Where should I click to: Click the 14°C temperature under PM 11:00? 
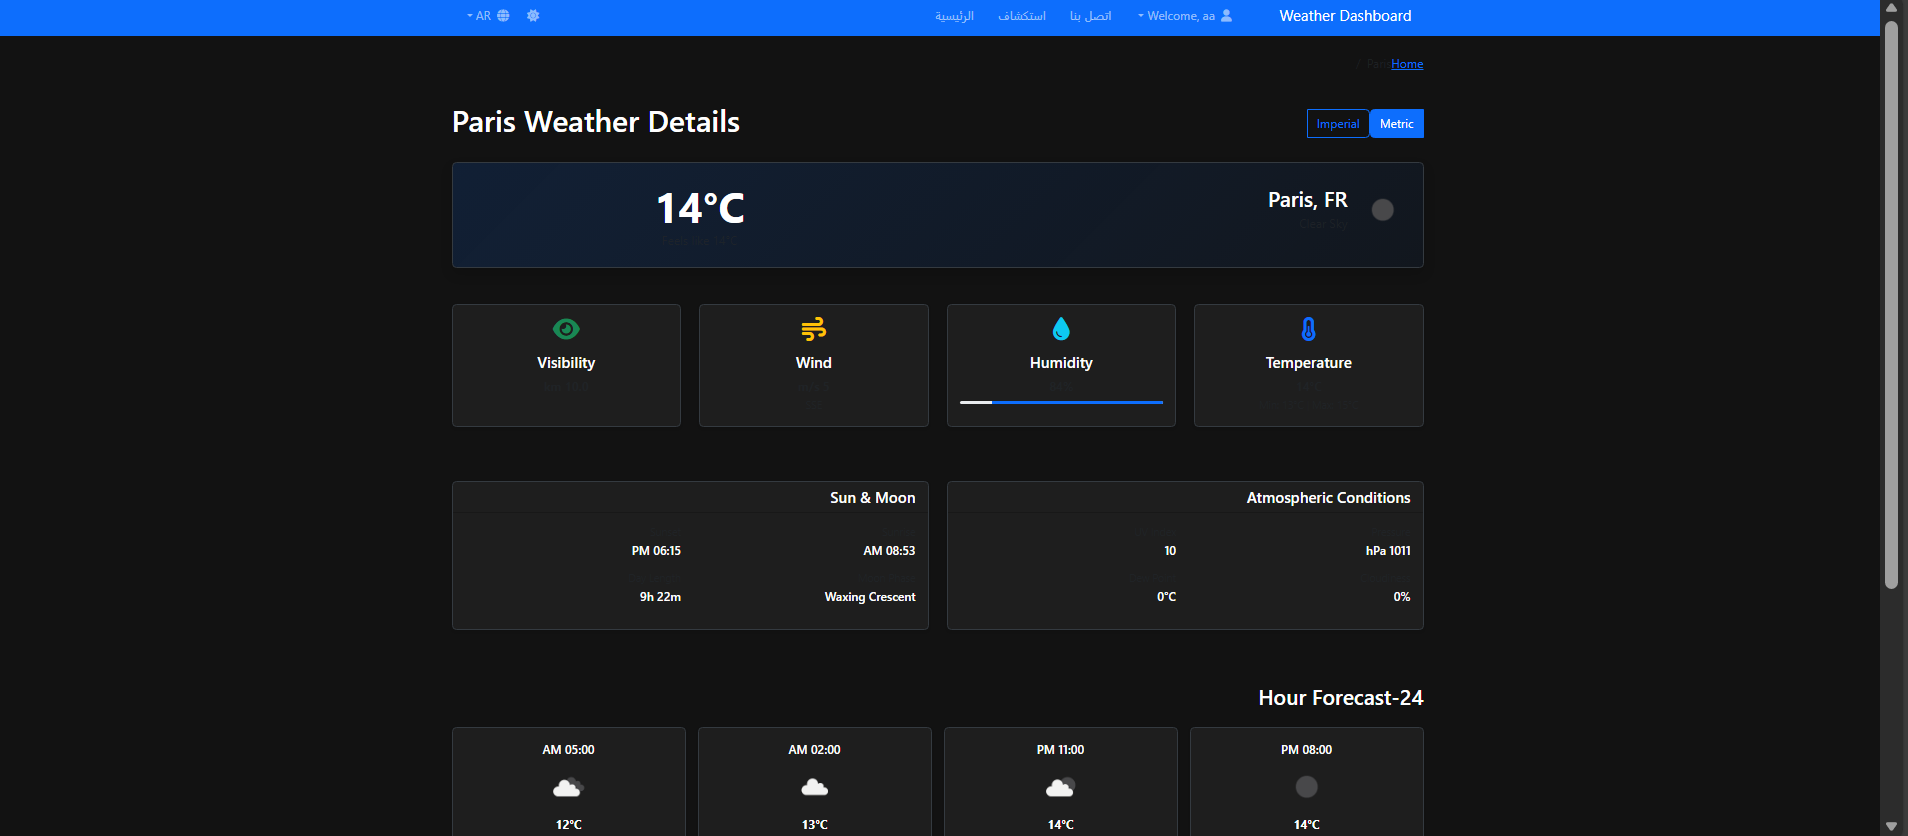tap(1060, 825)
